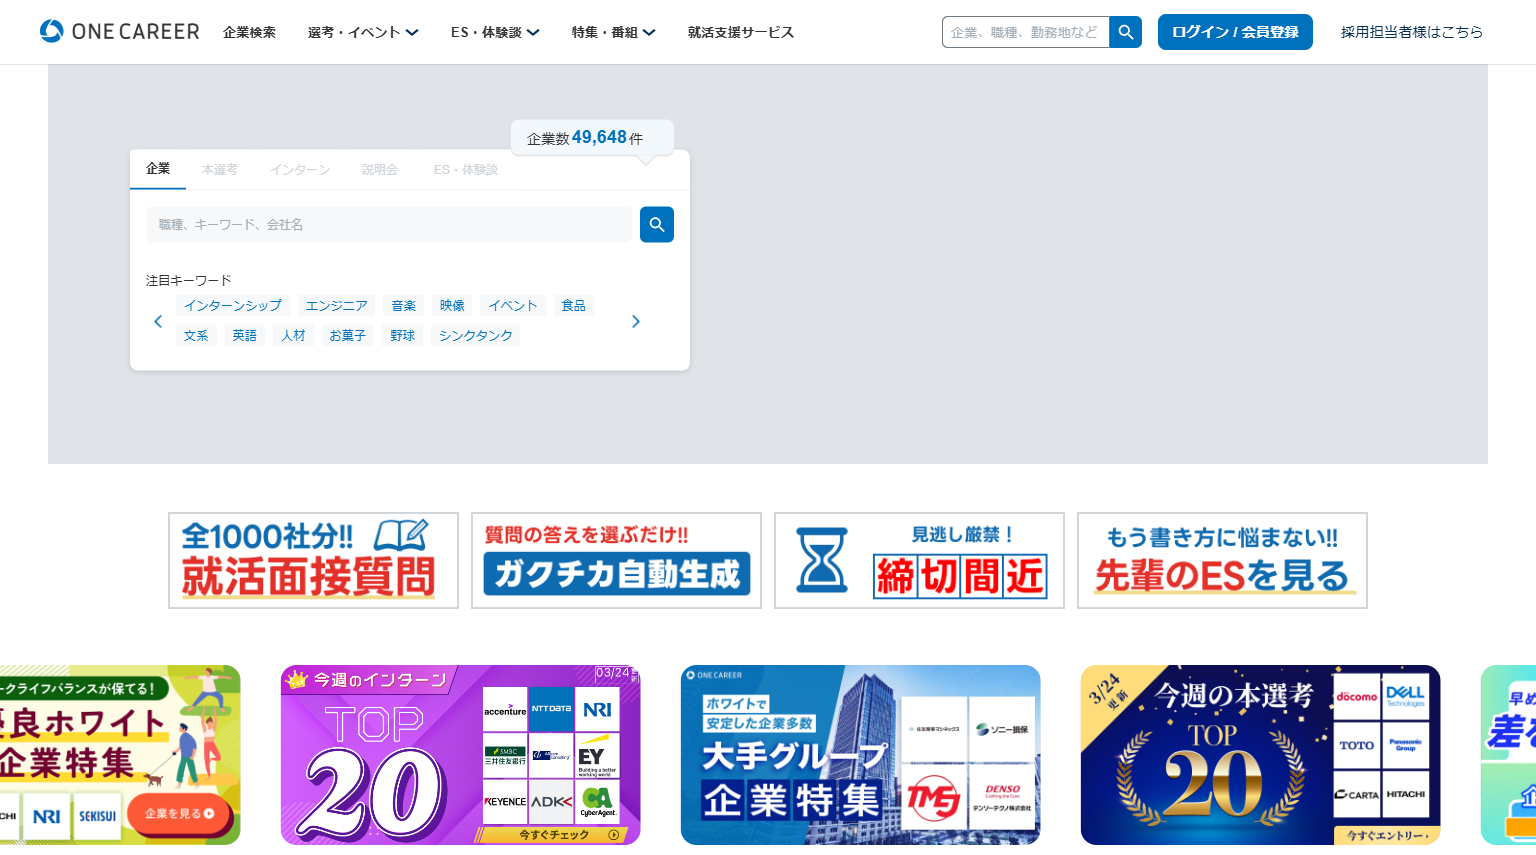Switch to the 説明会 tab
Screen dimensions: 1536x855
(380, 169)
